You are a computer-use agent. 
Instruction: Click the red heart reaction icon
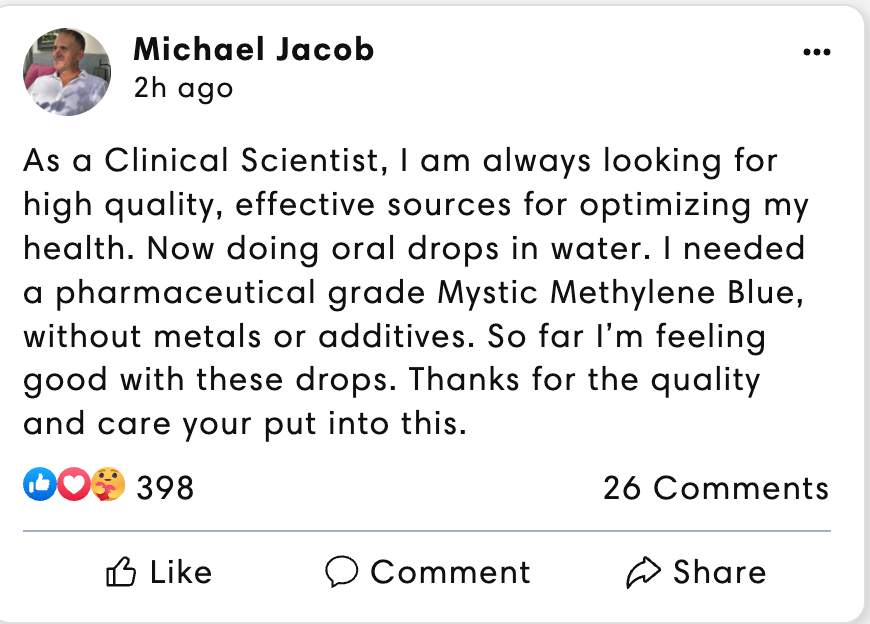pyautogui.click(x=73, y=484)
